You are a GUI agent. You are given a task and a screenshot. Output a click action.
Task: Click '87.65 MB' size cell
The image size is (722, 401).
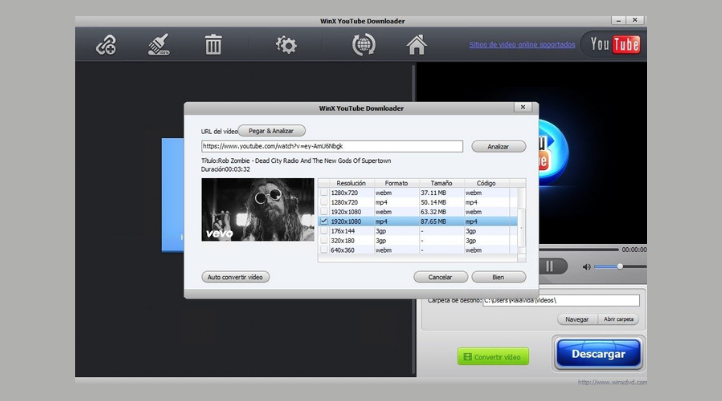coord(433,221)
